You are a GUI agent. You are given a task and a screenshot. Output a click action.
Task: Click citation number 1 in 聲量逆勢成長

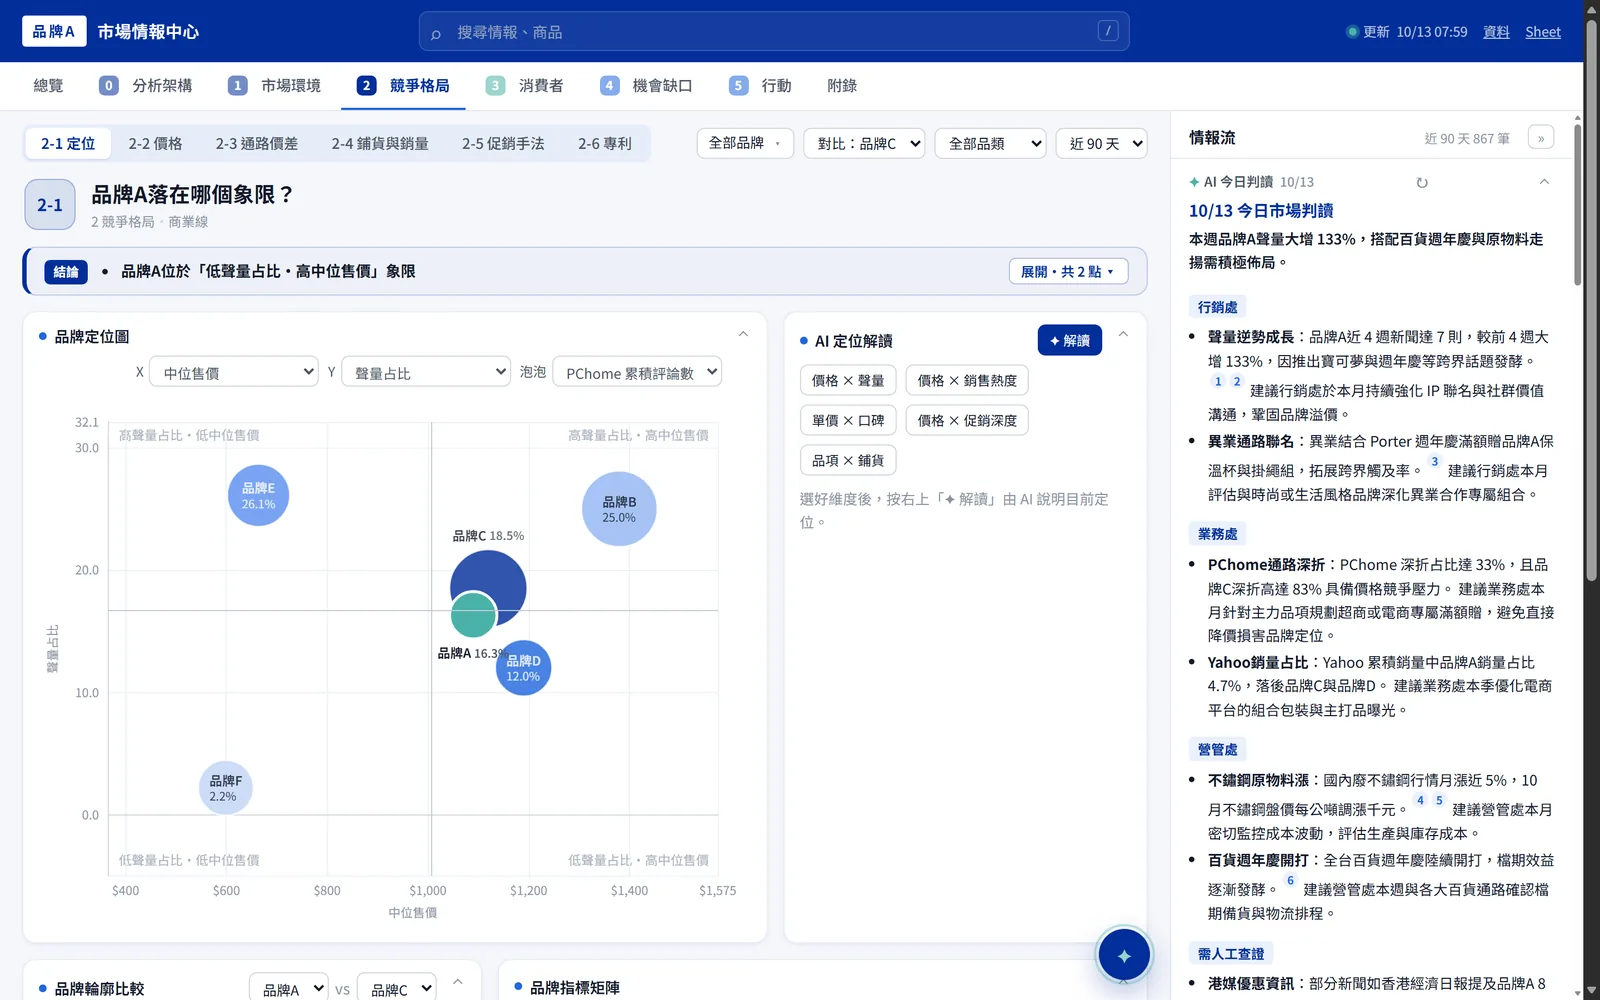(x=1217, y=382)
